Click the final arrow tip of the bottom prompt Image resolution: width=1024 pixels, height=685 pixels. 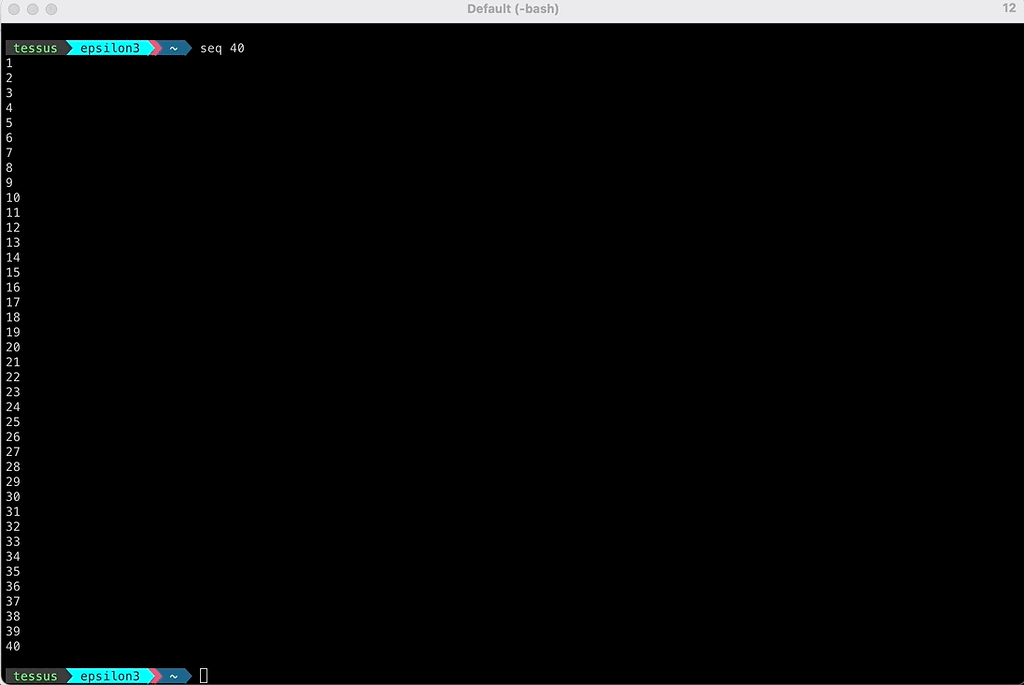point(188,676)
